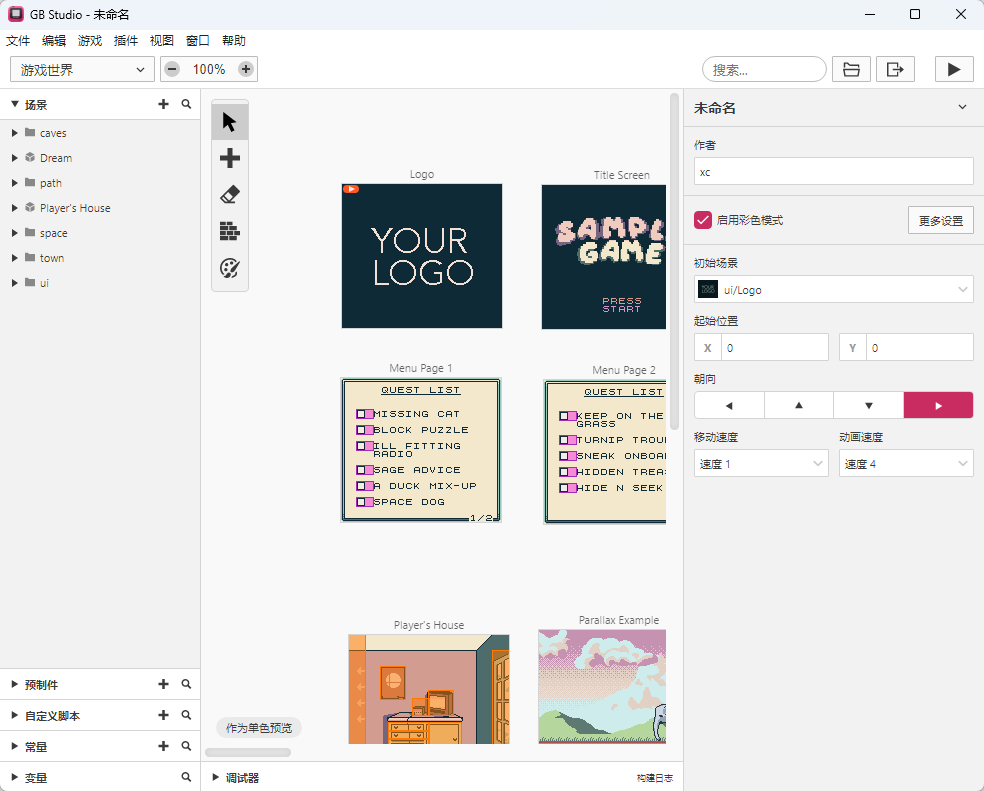Viewport: 984px width, 791px height.
Task: Expand the Dream scene group
Action: 14,158
